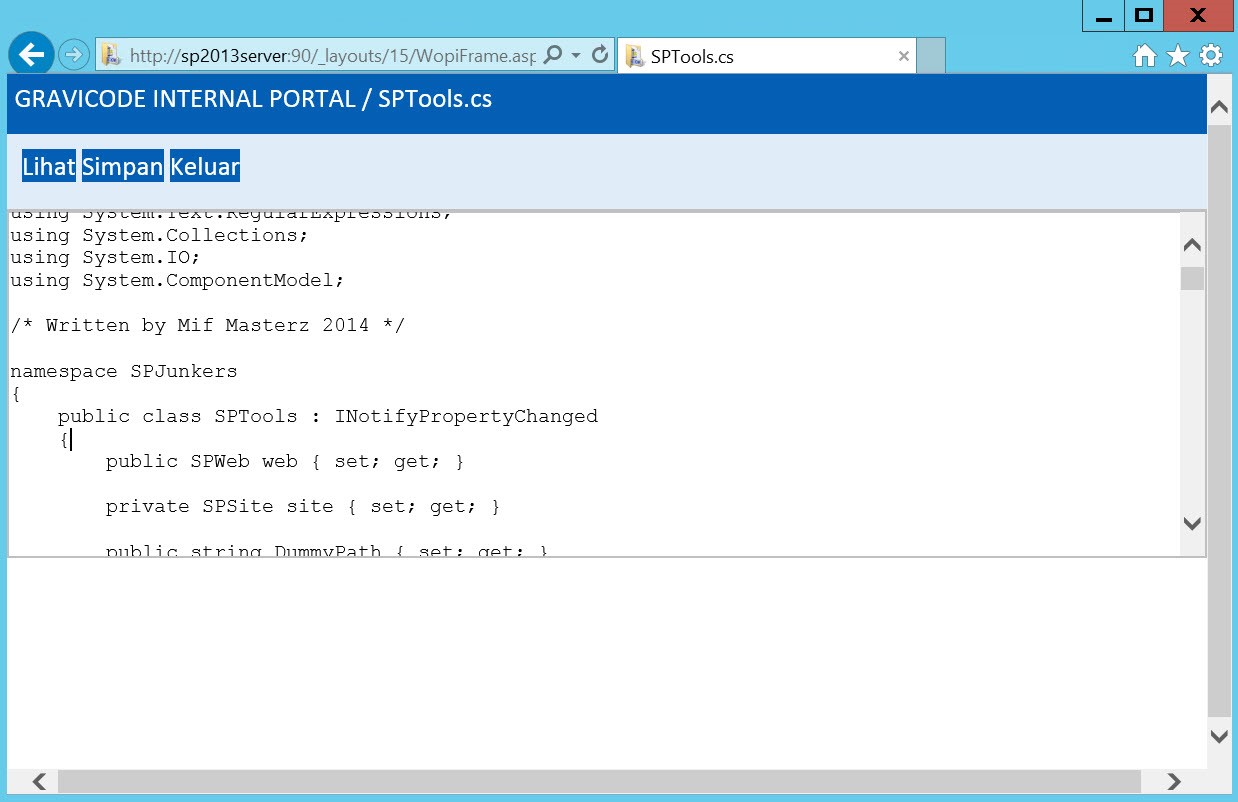Open a new blank tab
The image size is (1238, 802).
(x=930, y=57)
